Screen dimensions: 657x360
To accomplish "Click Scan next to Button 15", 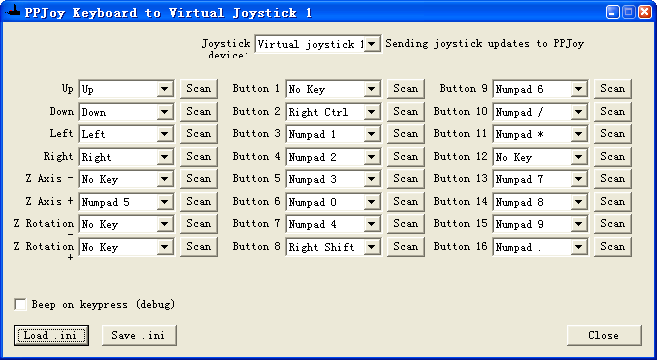I will click(613, 224).
